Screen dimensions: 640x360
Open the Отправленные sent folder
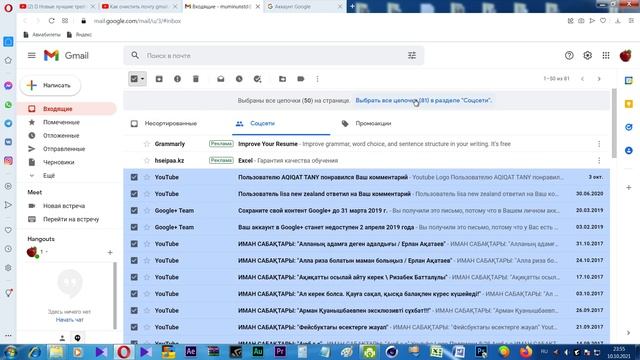[x=64, y=149]
